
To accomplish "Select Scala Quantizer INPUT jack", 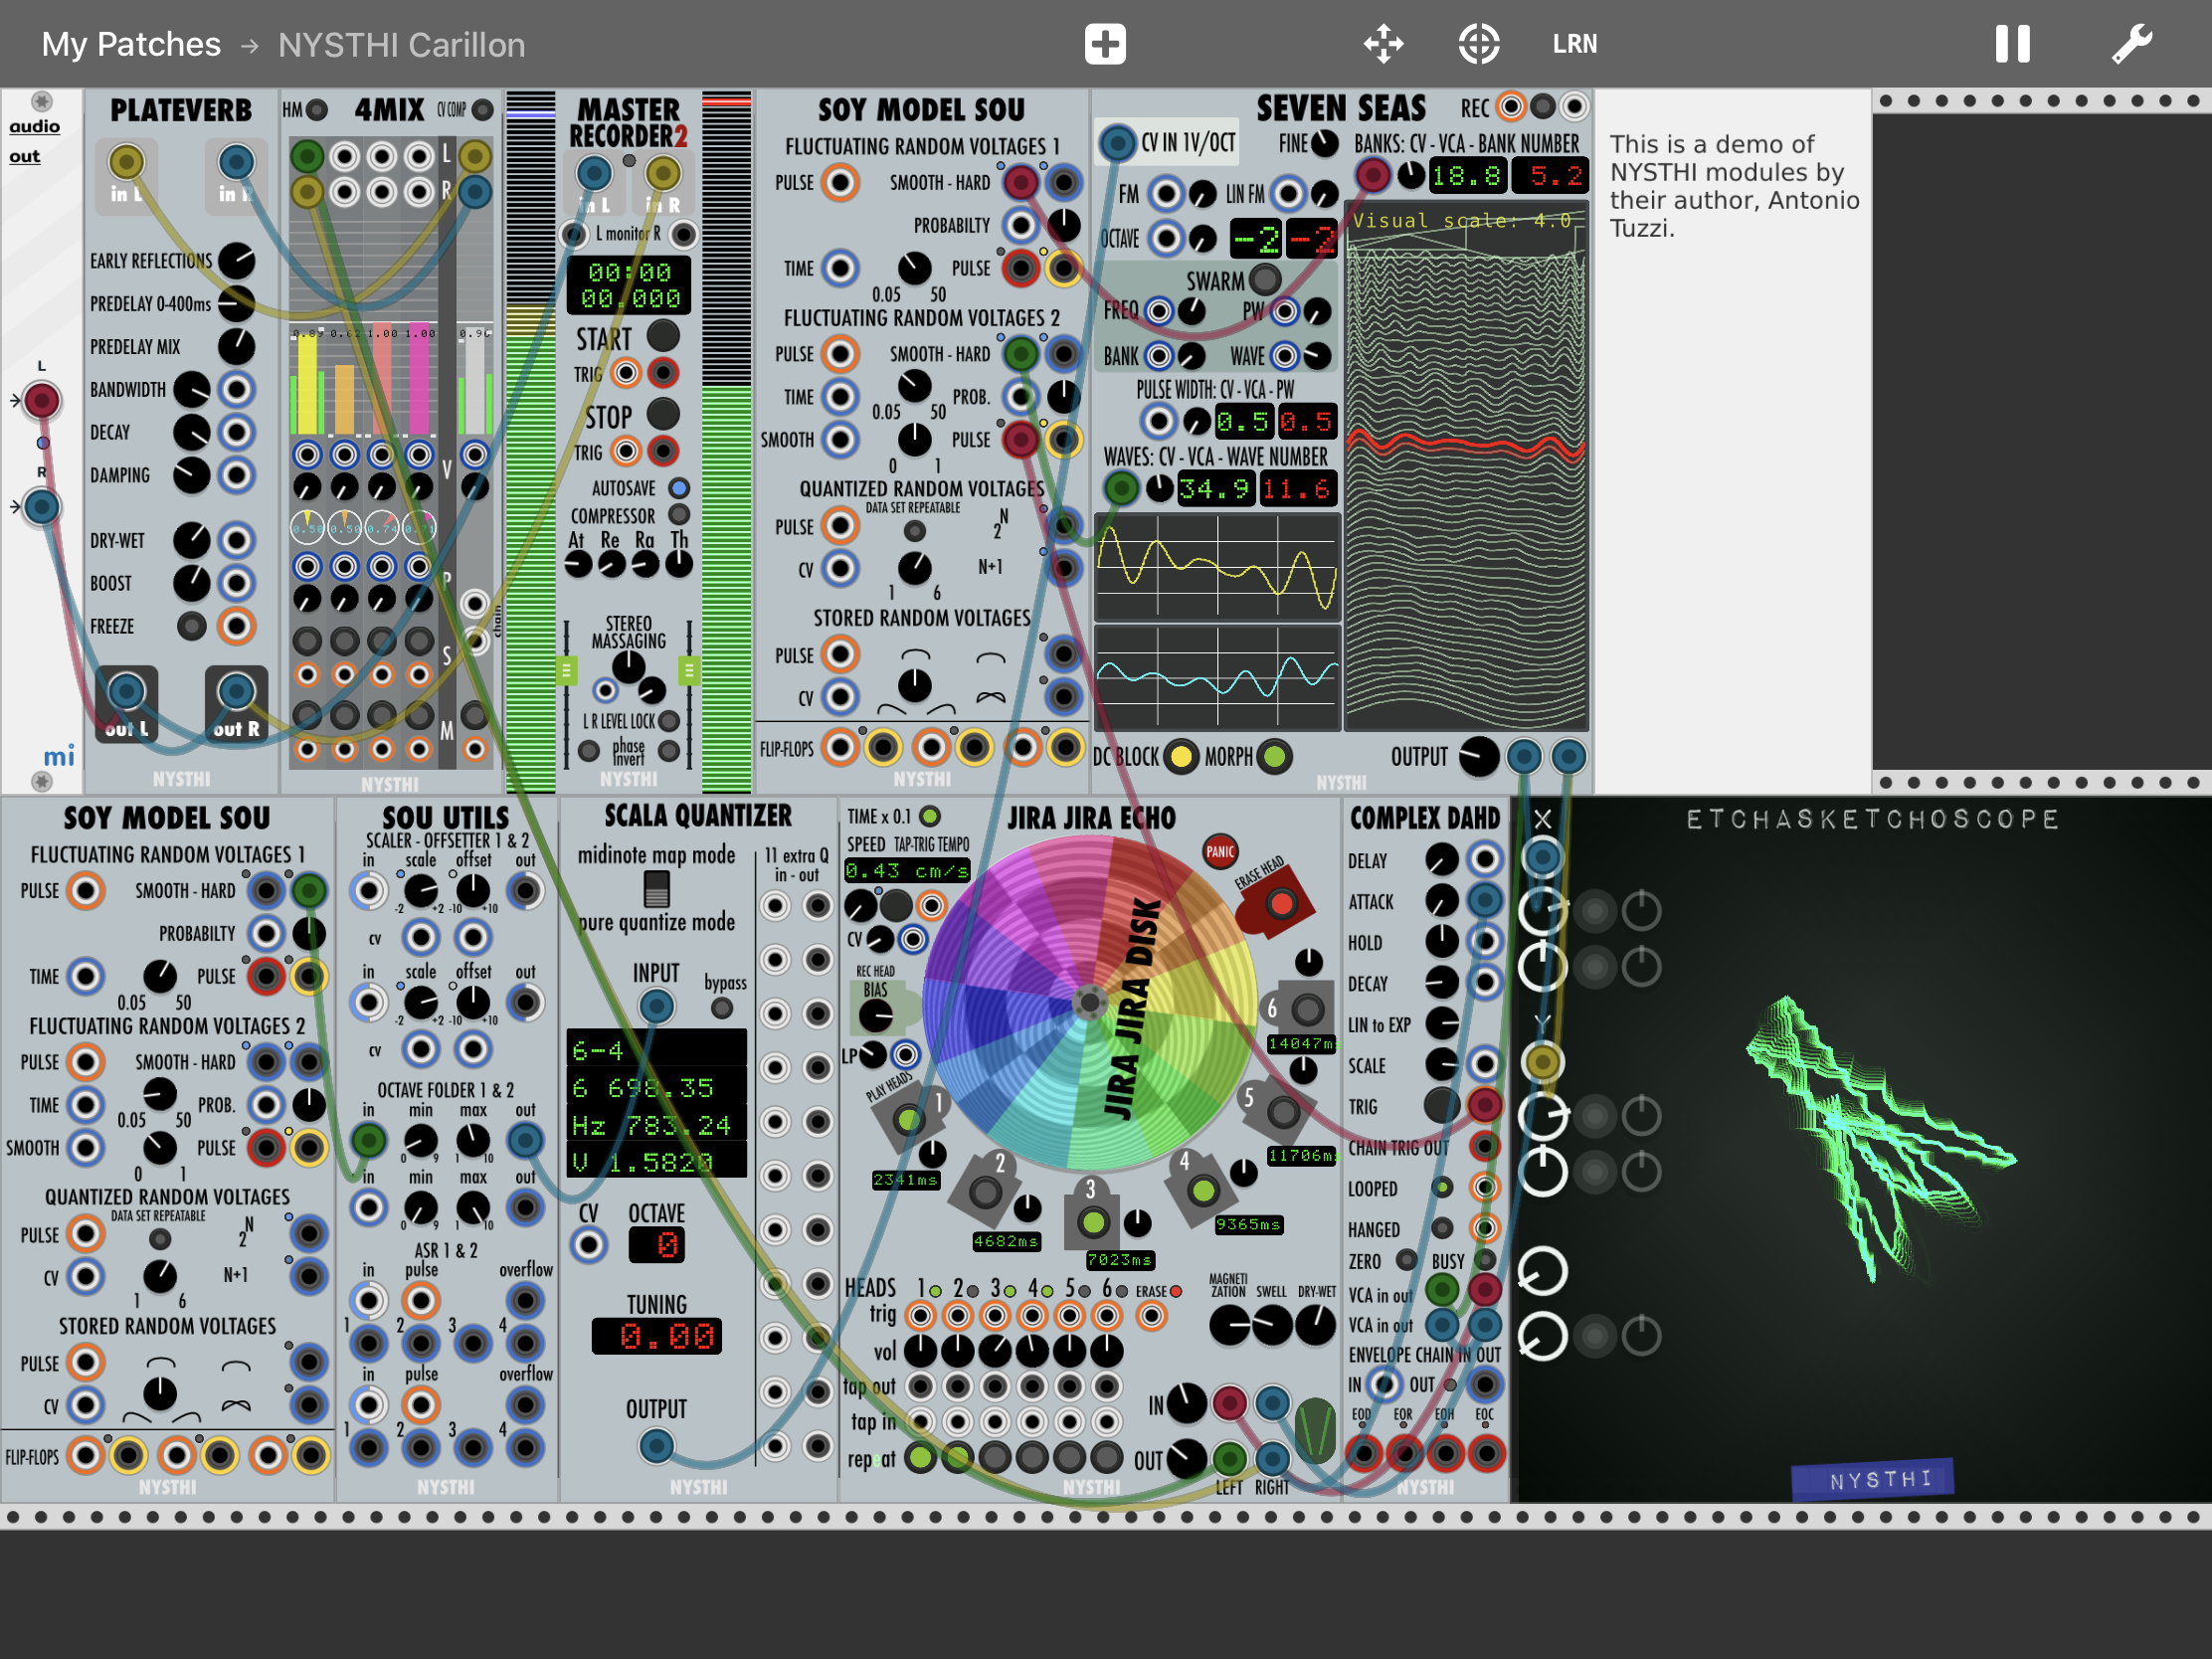I will tap(656, 1005).
